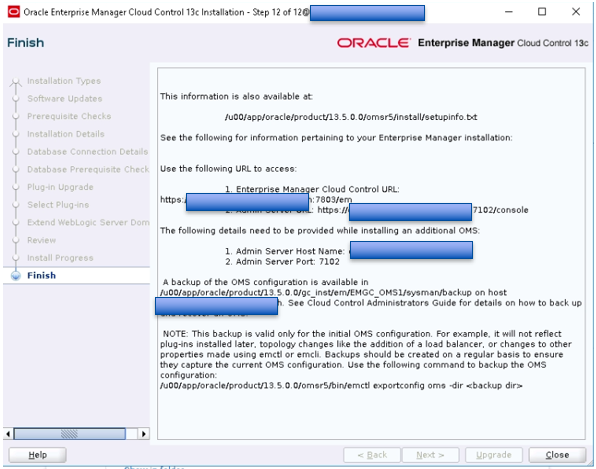
Task: Click the sidebar horizontal scrollbar thumb
Action: click(70, 434)
